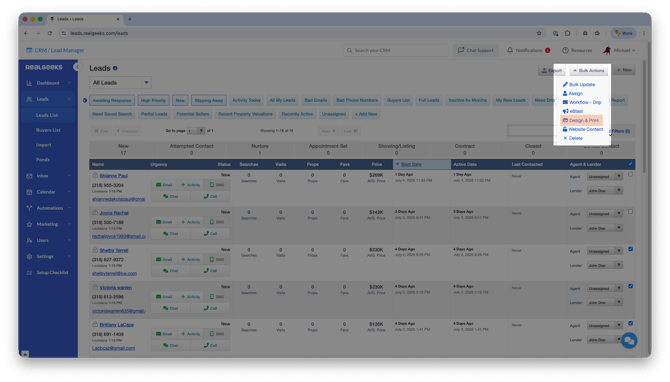Image resolution: width=670 pixels, height=382 pixels.
Task: Click the High Priority filter button
Action: click(x=153, y=100)
